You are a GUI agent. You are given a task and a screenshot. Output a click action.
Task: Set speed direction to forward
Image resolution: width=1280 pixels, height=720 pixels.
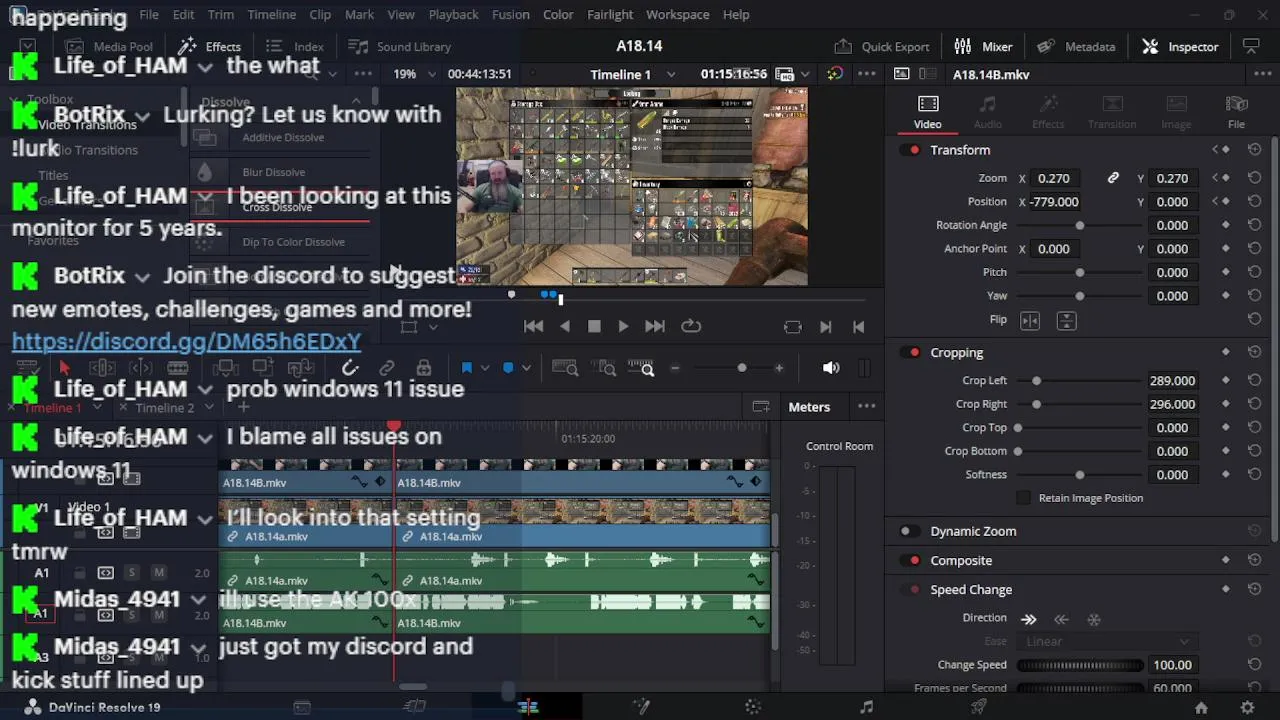(x=1028, y=619)
